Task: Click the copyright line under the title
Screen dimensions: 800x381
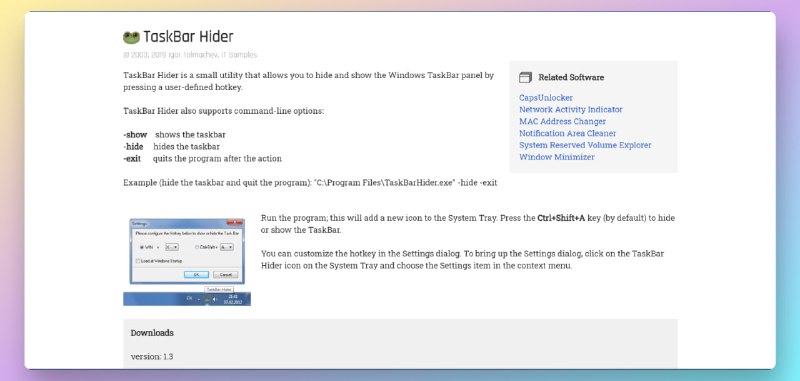Action: [x=190, y=55]
